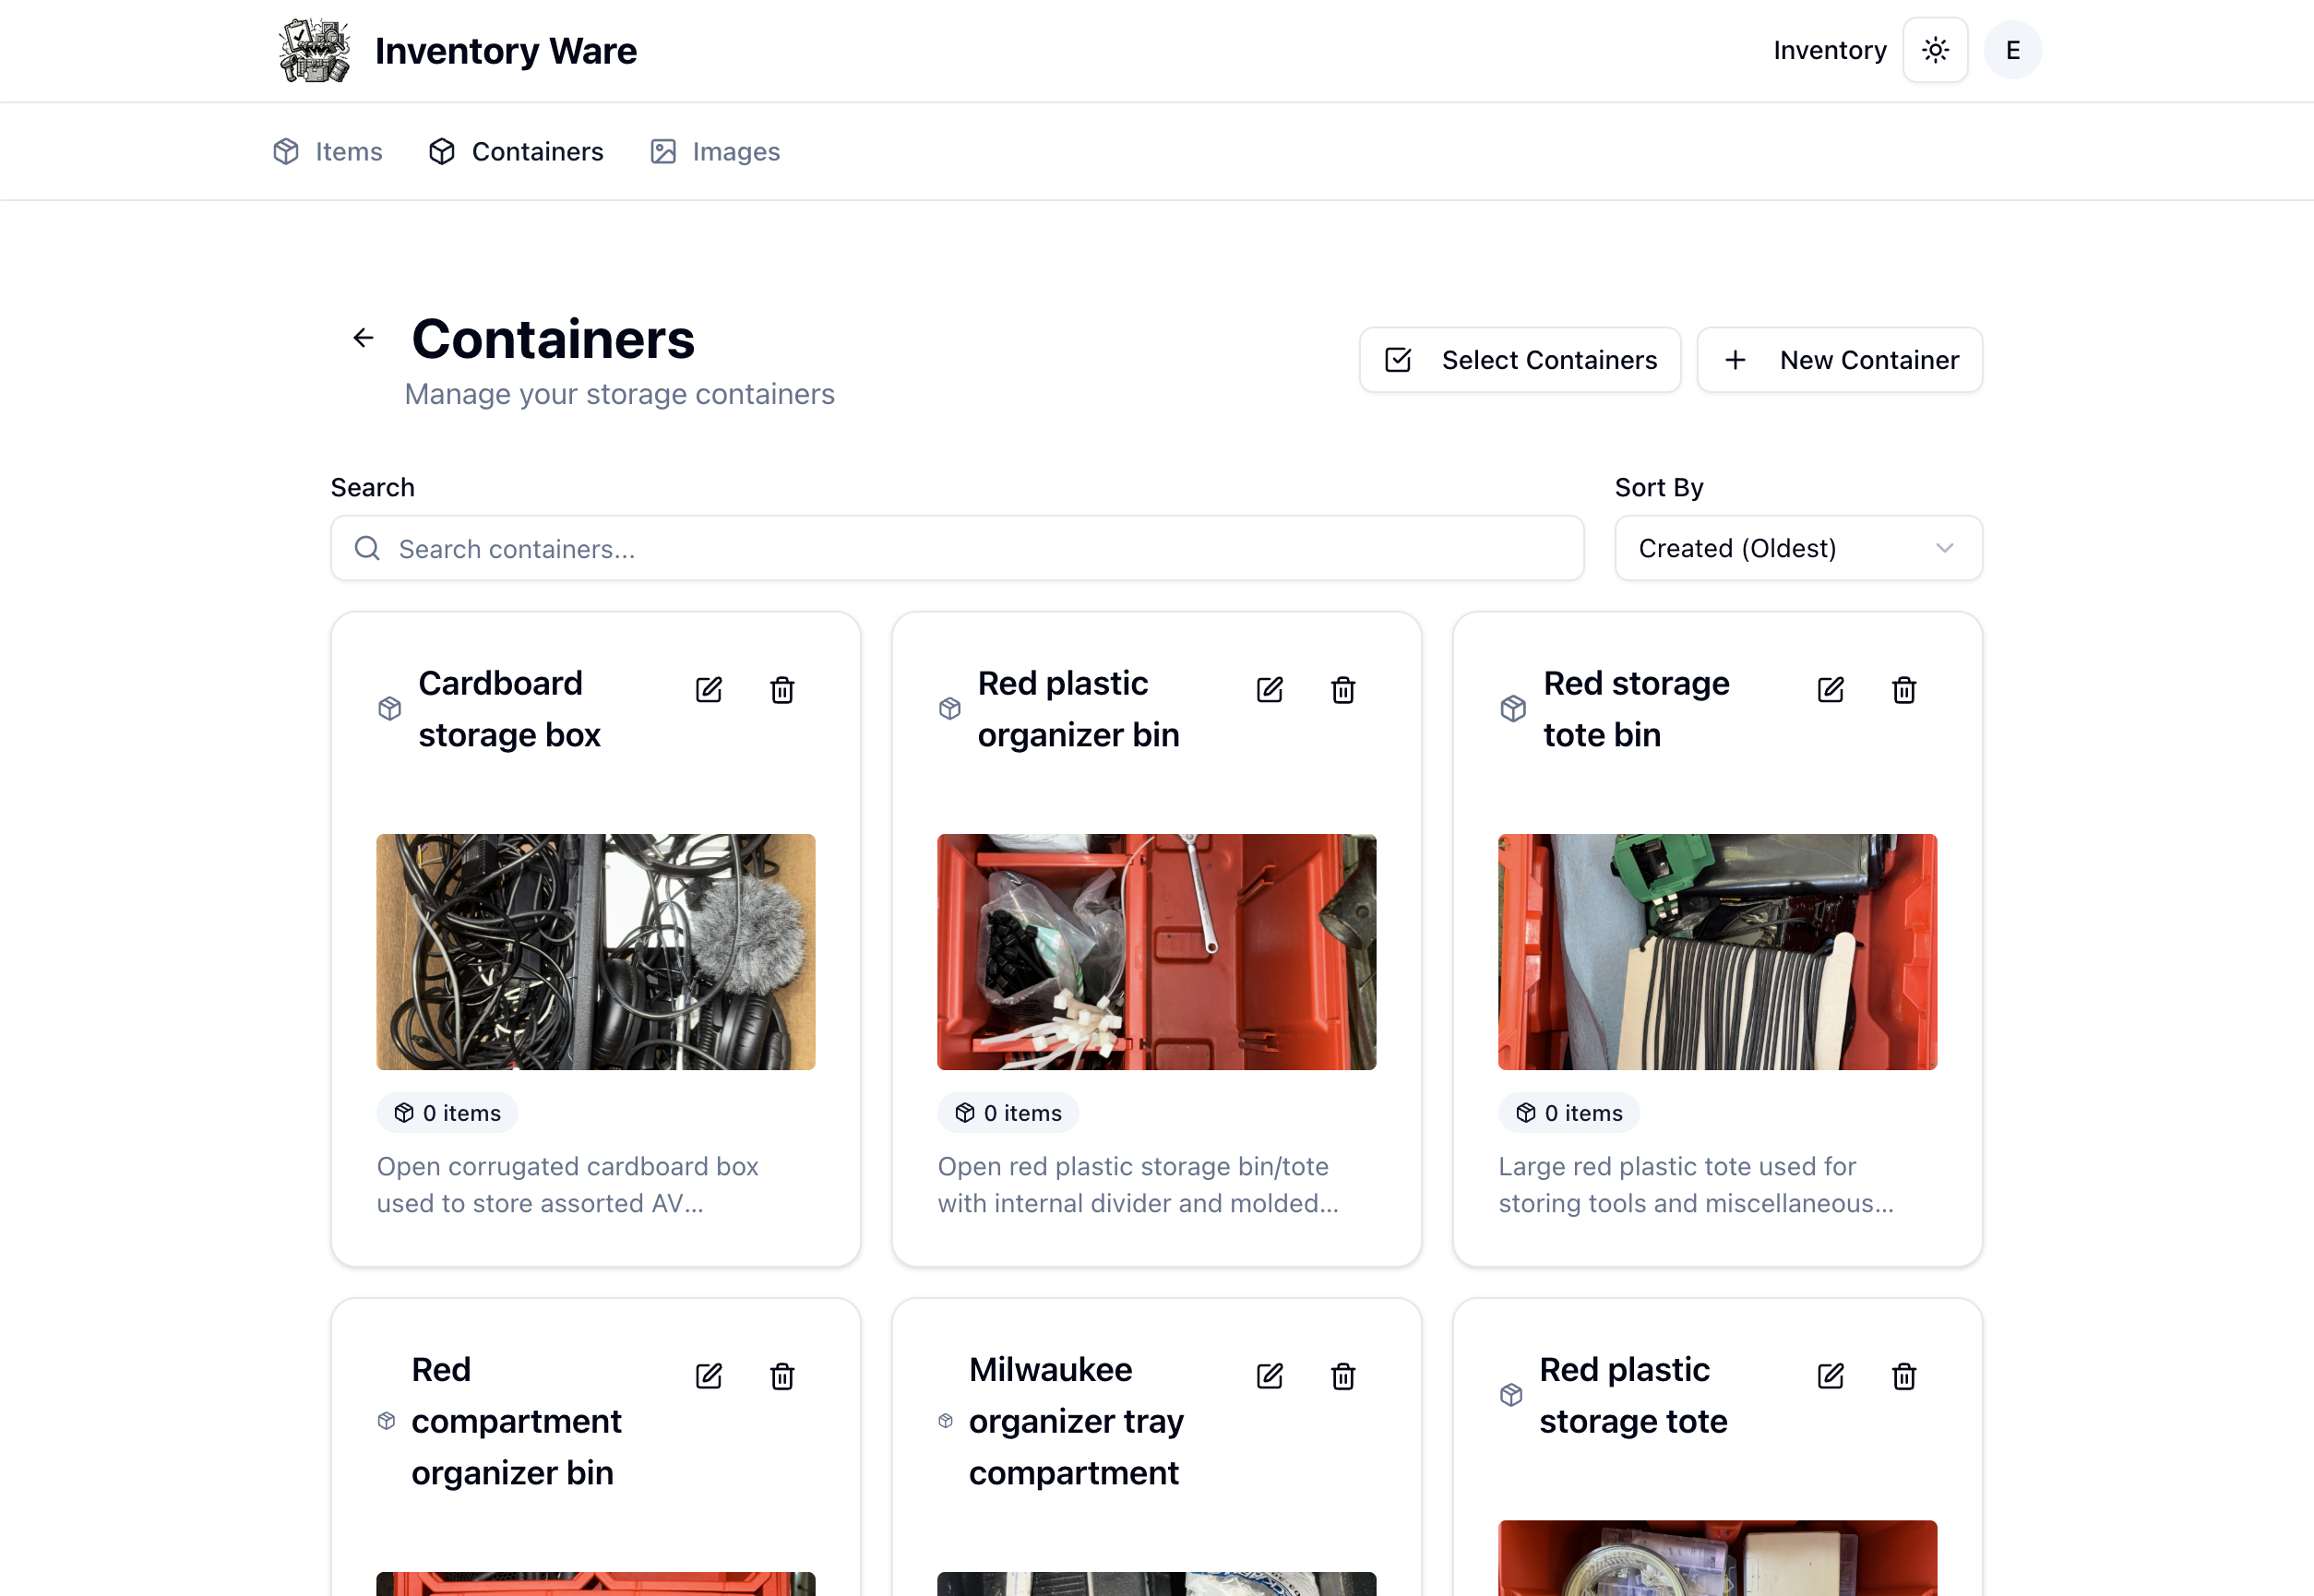
Task: Click inside the Search containers input field
Action: 955,548
